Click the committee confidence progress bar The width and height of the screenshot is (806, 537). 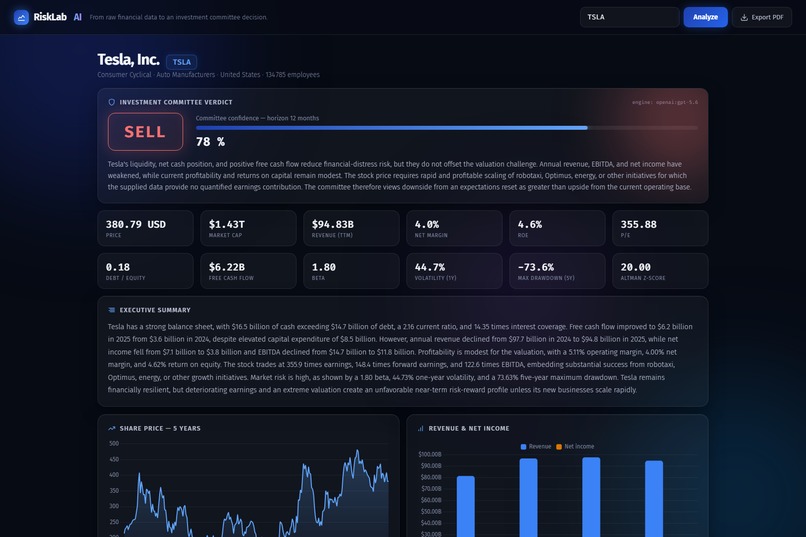[447, 128]
